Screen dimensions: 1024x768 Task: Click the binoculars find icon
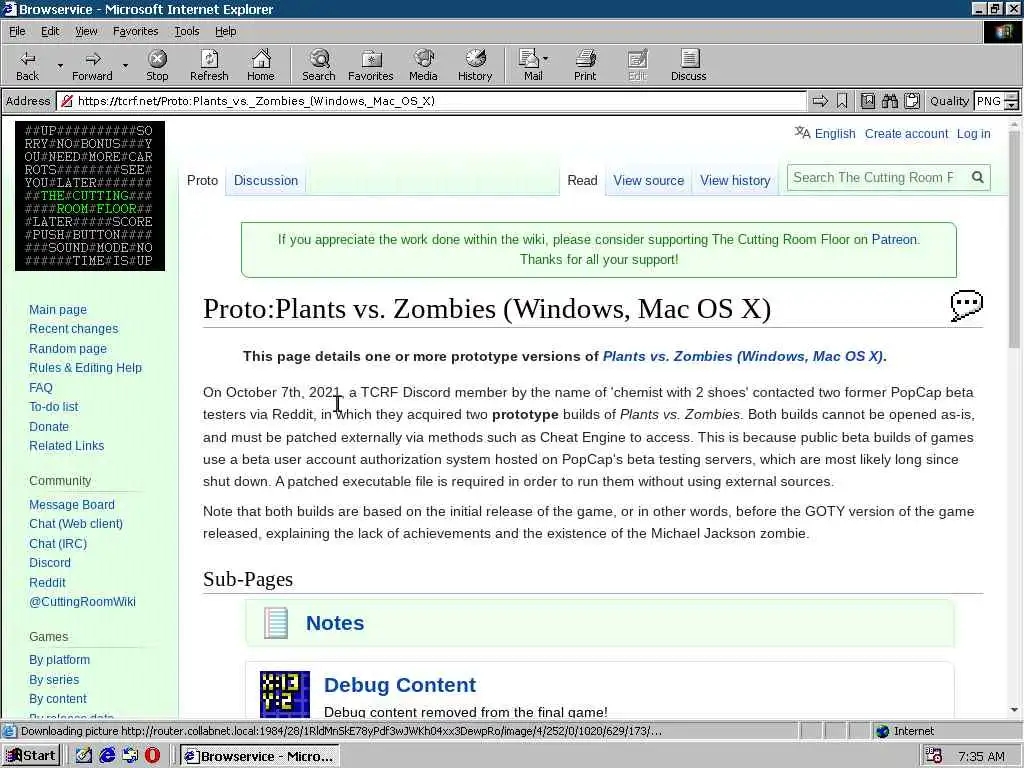(x=890, y=101)
